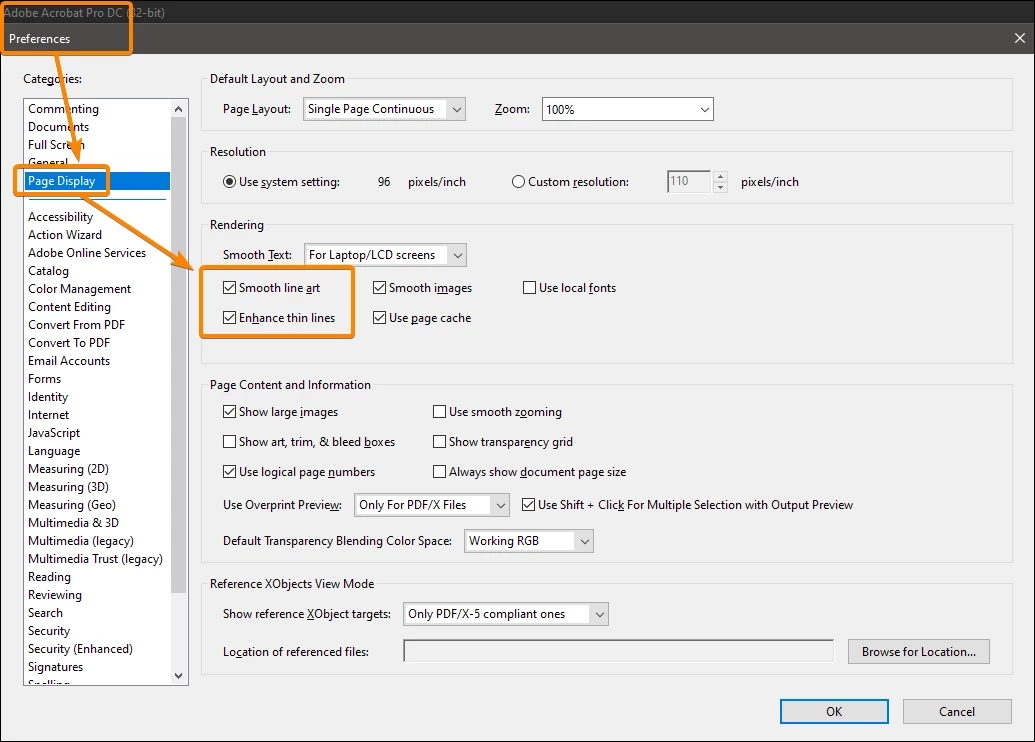
Task: Enable Show transparency grid
Action: 439,442
